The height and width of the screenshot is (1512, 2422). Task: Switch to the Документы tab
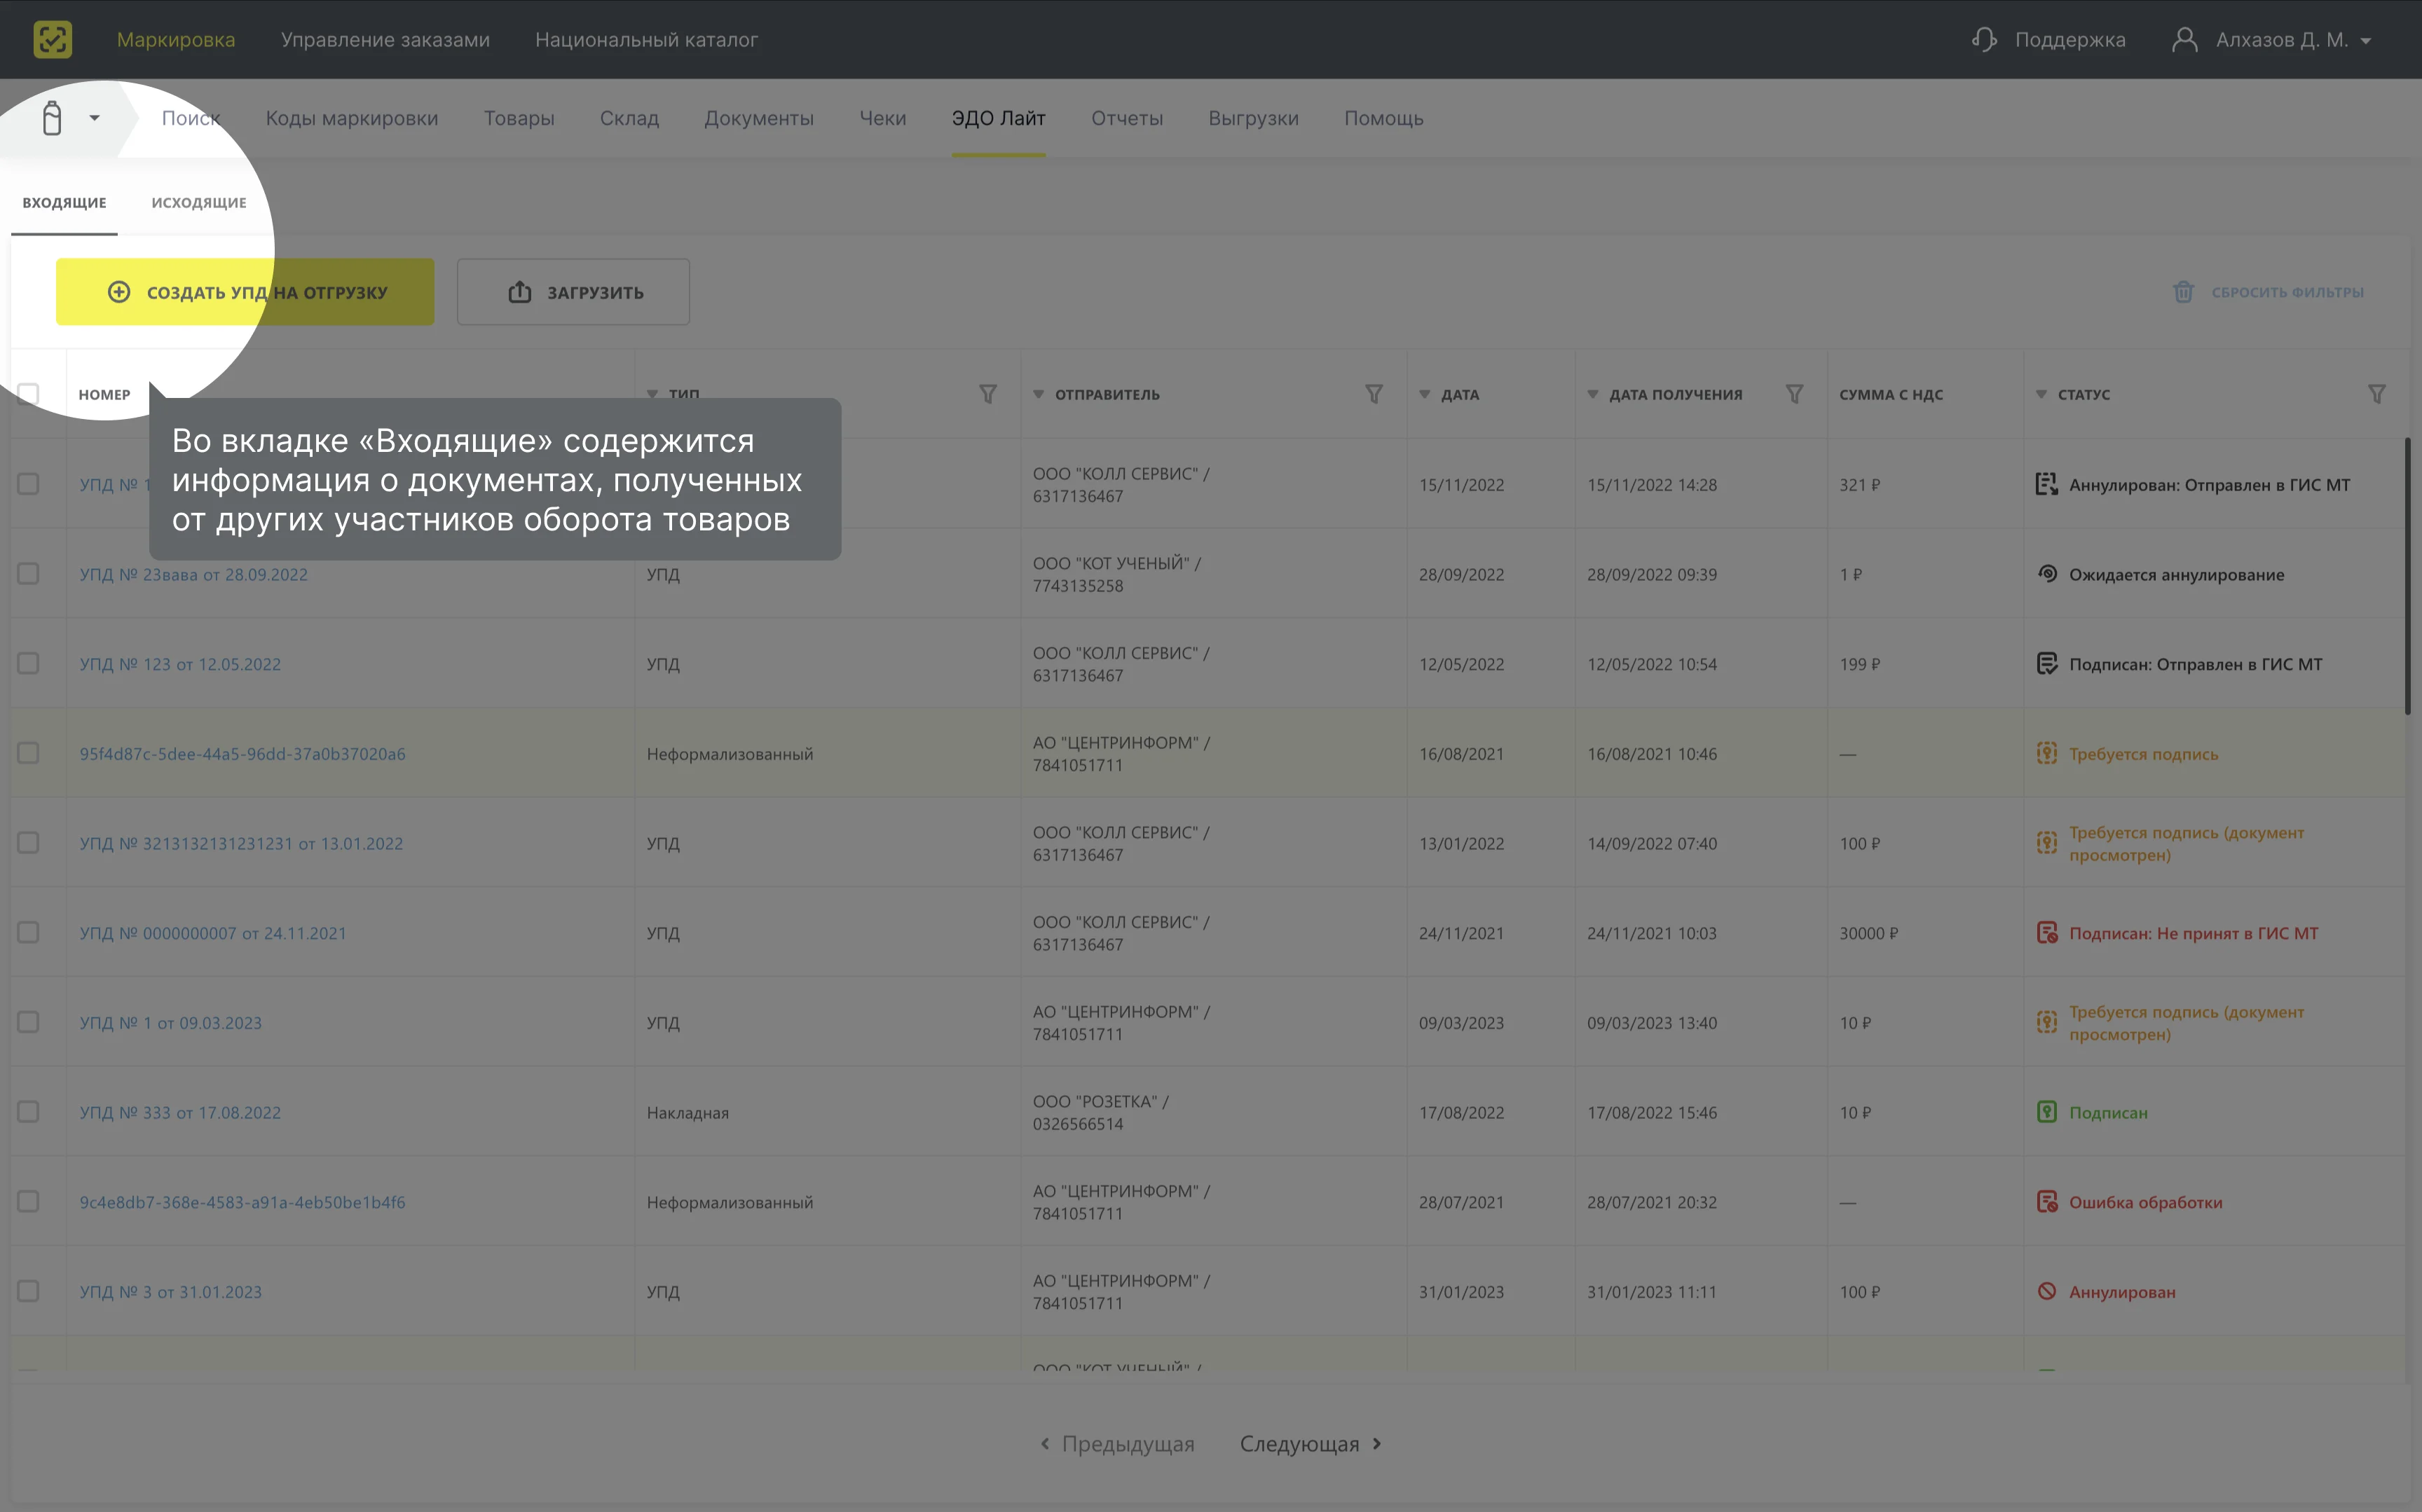pos(759,118)
